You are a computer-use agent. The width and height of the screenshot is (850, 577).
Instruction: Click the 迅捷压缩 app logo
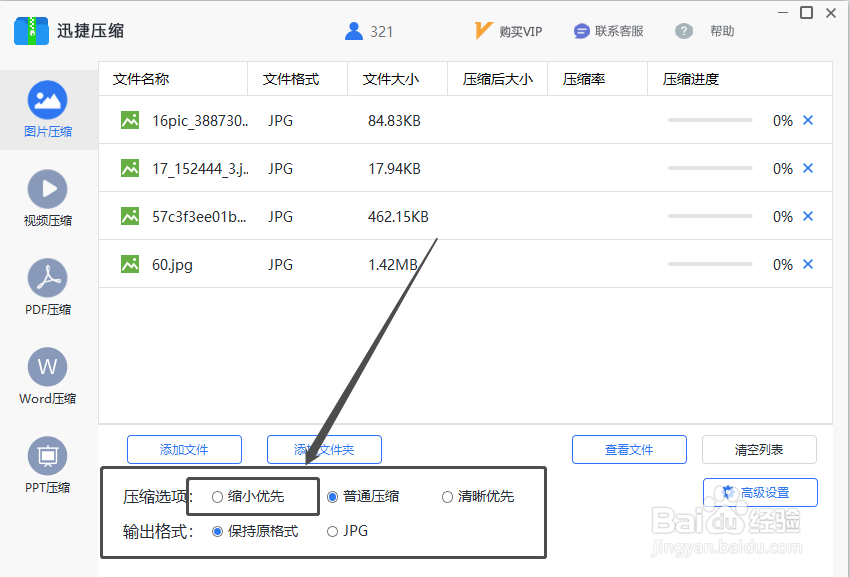pos(31,31)
